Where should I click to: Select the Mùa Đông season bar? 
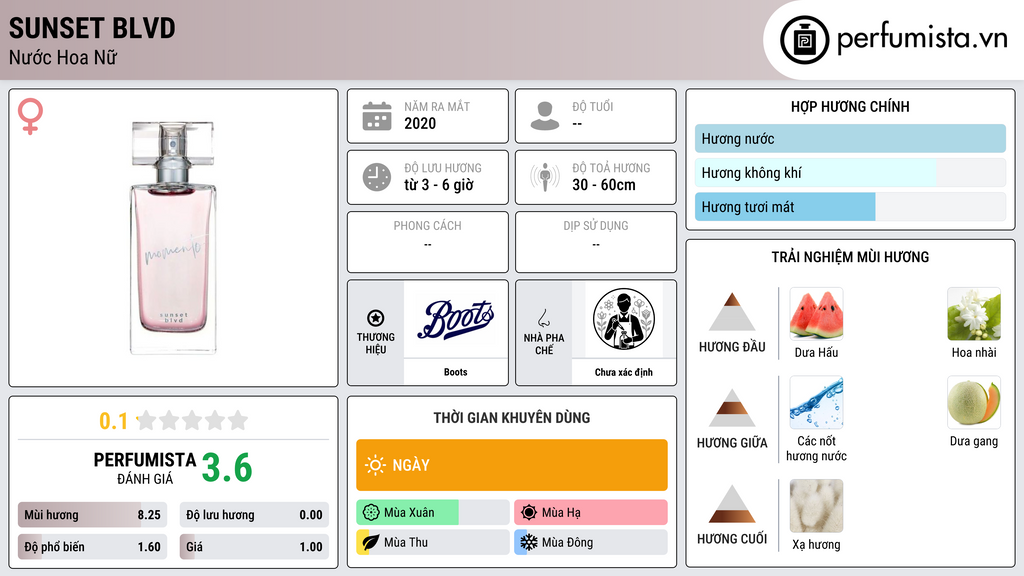pyautogui.click(x=590, y=542)
